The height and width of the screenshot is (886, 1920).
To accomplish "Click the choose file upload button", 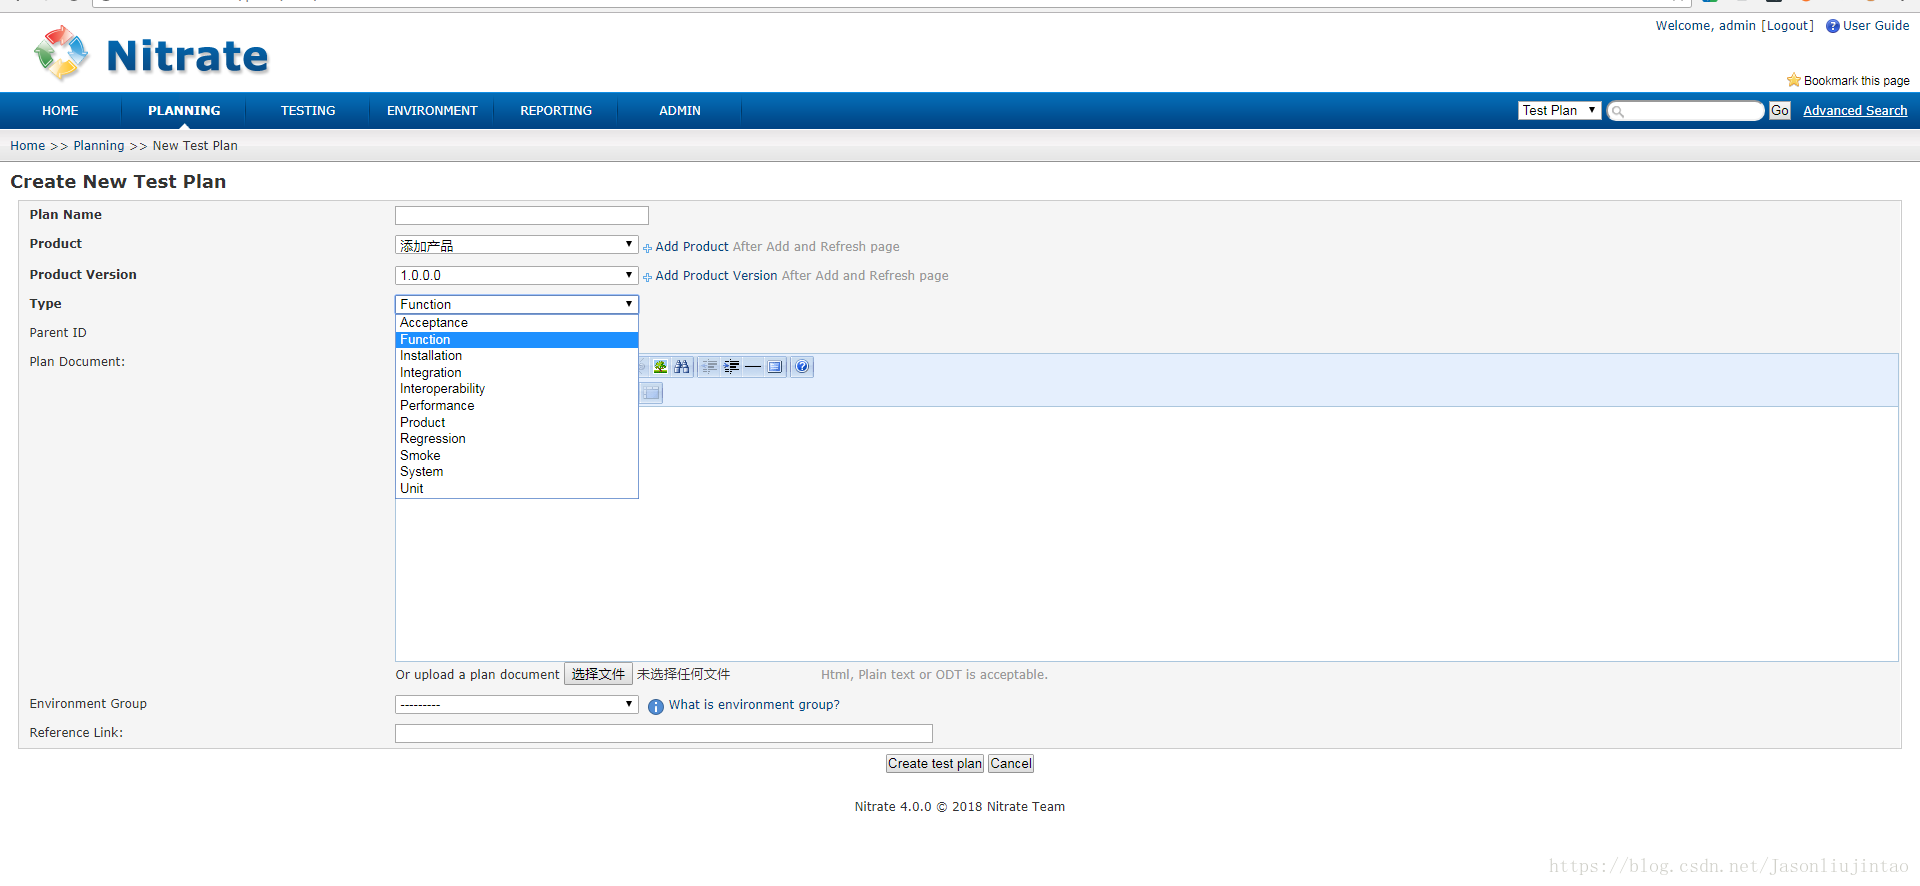I will [x=598, y=675].
